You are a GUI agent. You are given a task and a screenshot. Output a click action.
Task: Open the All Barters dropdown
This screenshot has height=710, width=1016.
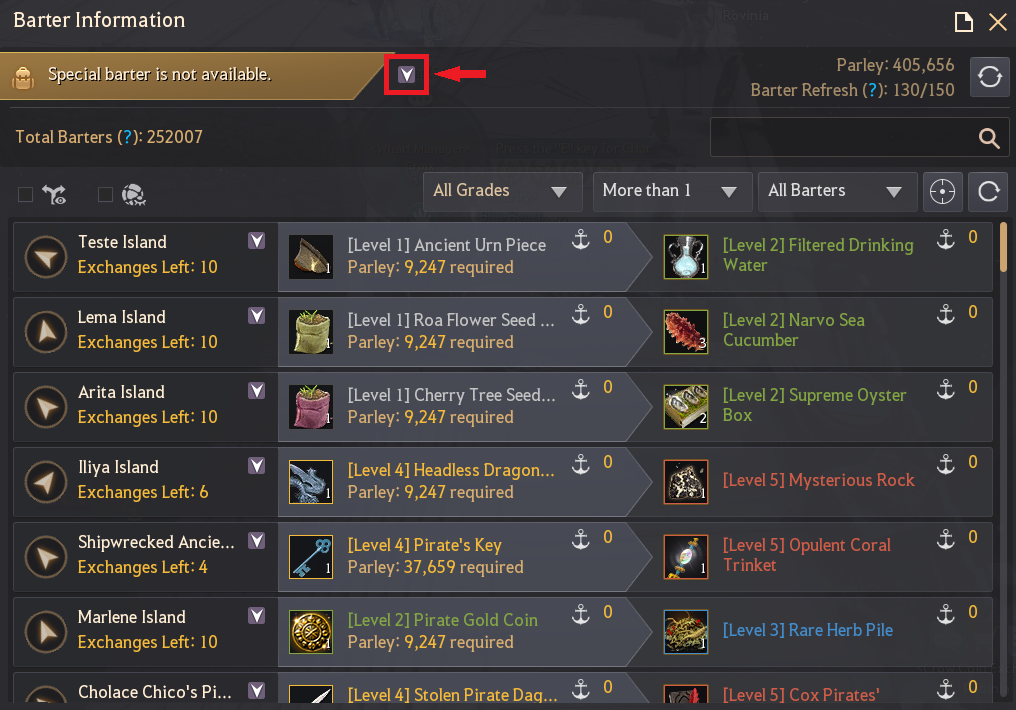point(838,192)
